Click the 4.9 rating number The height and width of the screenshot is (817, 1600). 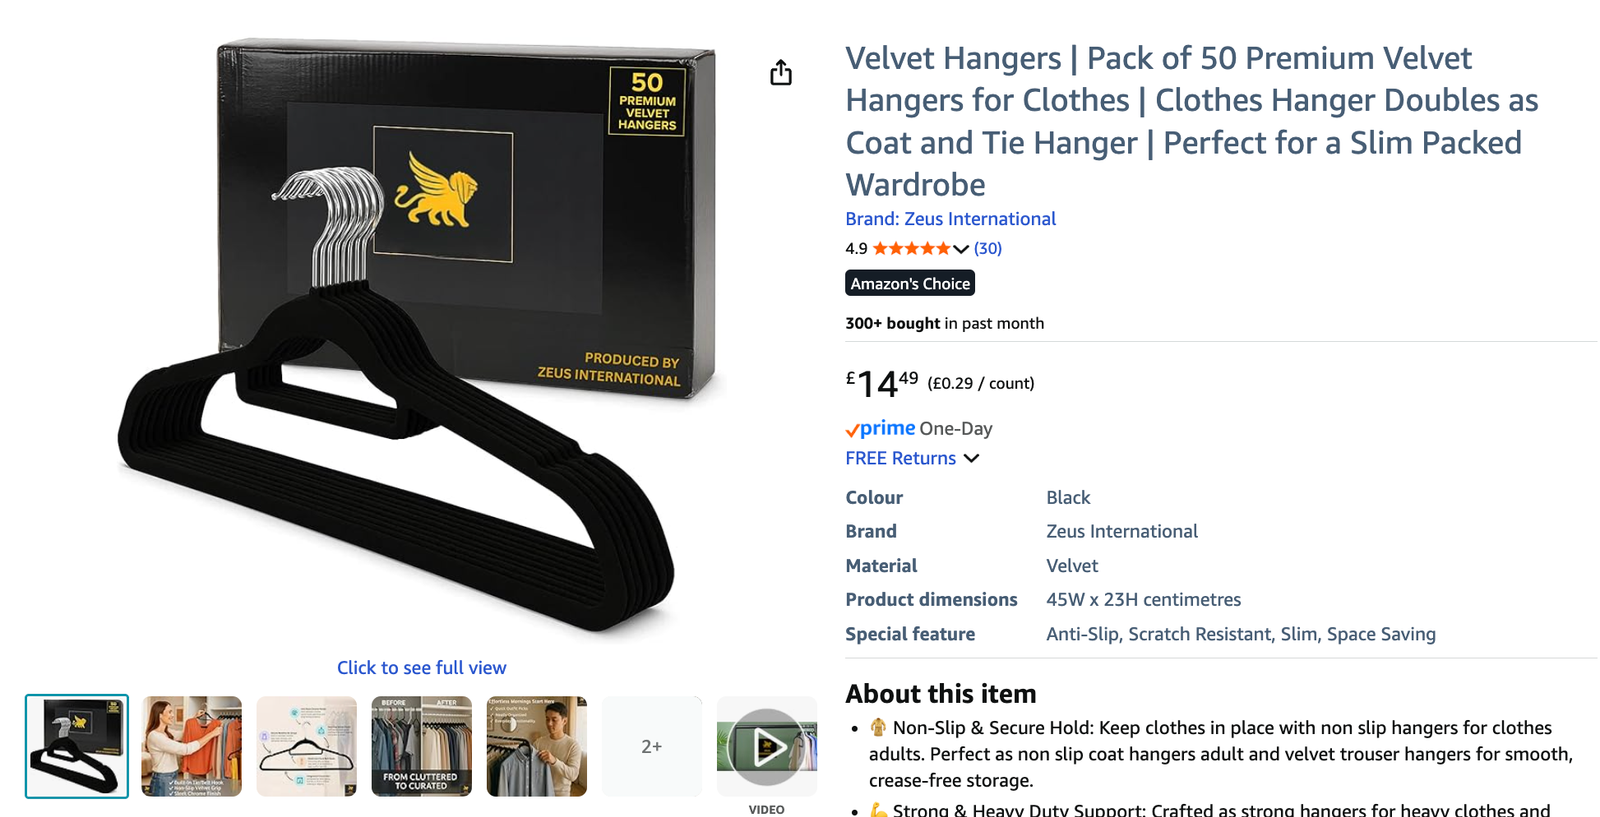856,248
